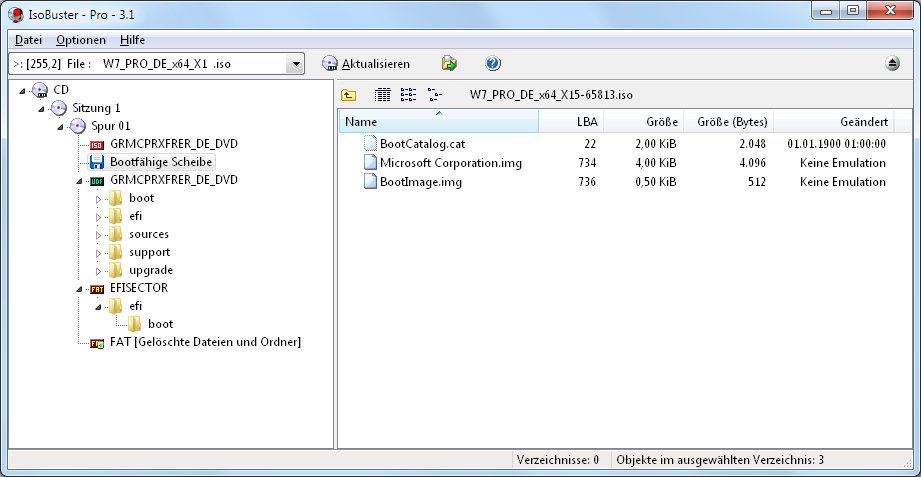Sort by Name column header
The image size is (921, 477).
click(439, 122)
